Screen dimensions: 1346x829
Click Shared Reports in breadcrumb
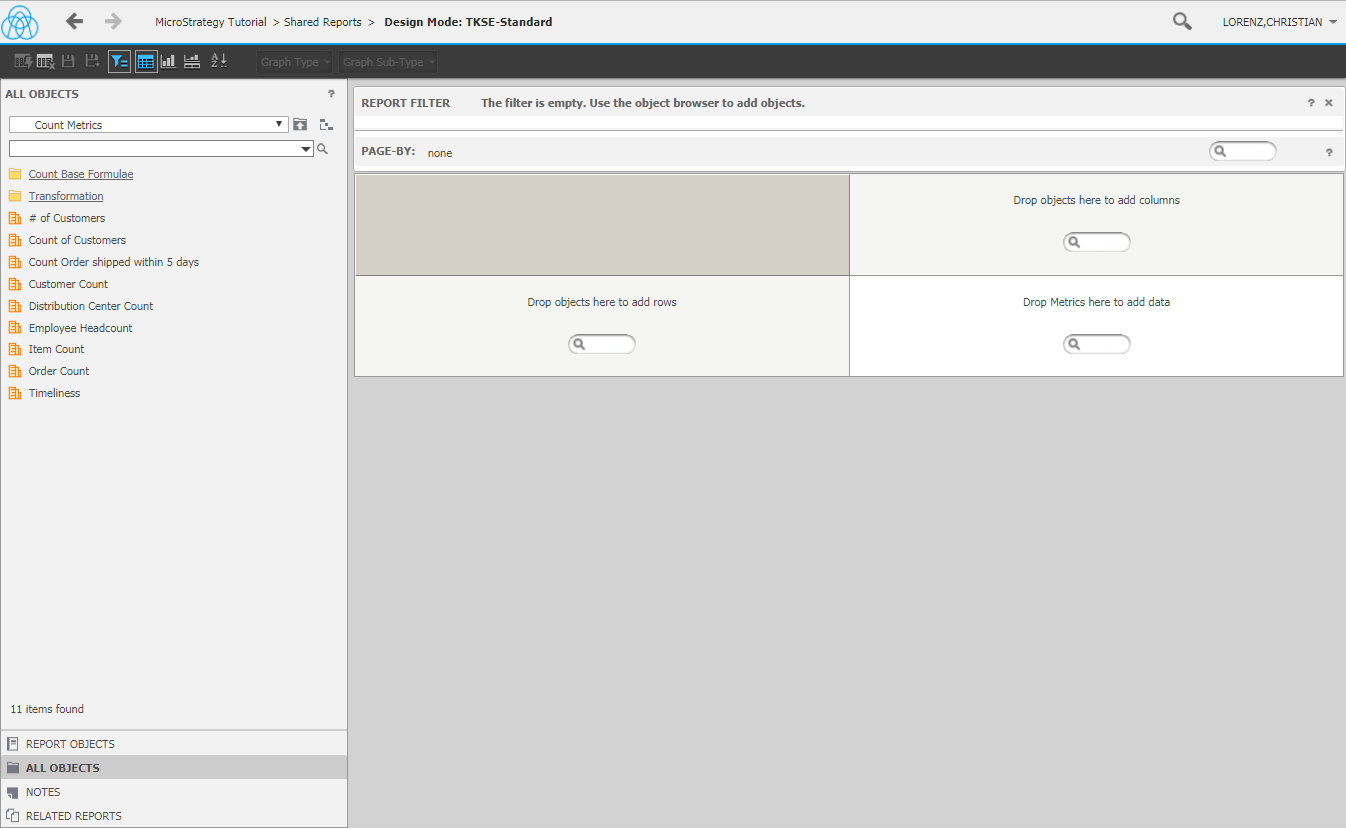click(323, 22)
